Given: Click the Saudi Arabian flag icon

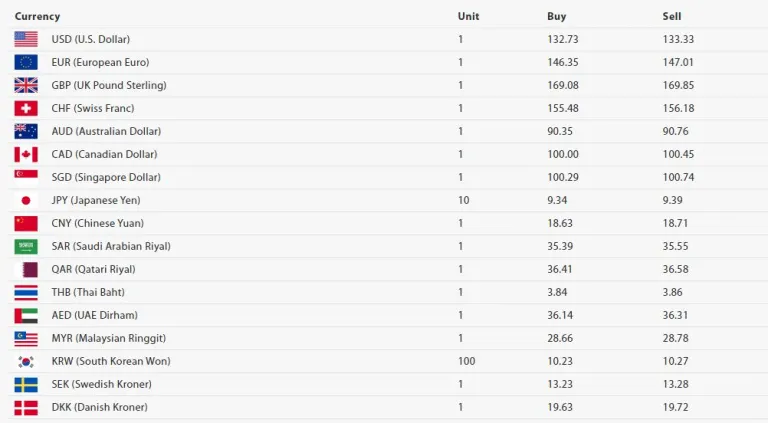Looking at the screenshot, I should [26, 246].
